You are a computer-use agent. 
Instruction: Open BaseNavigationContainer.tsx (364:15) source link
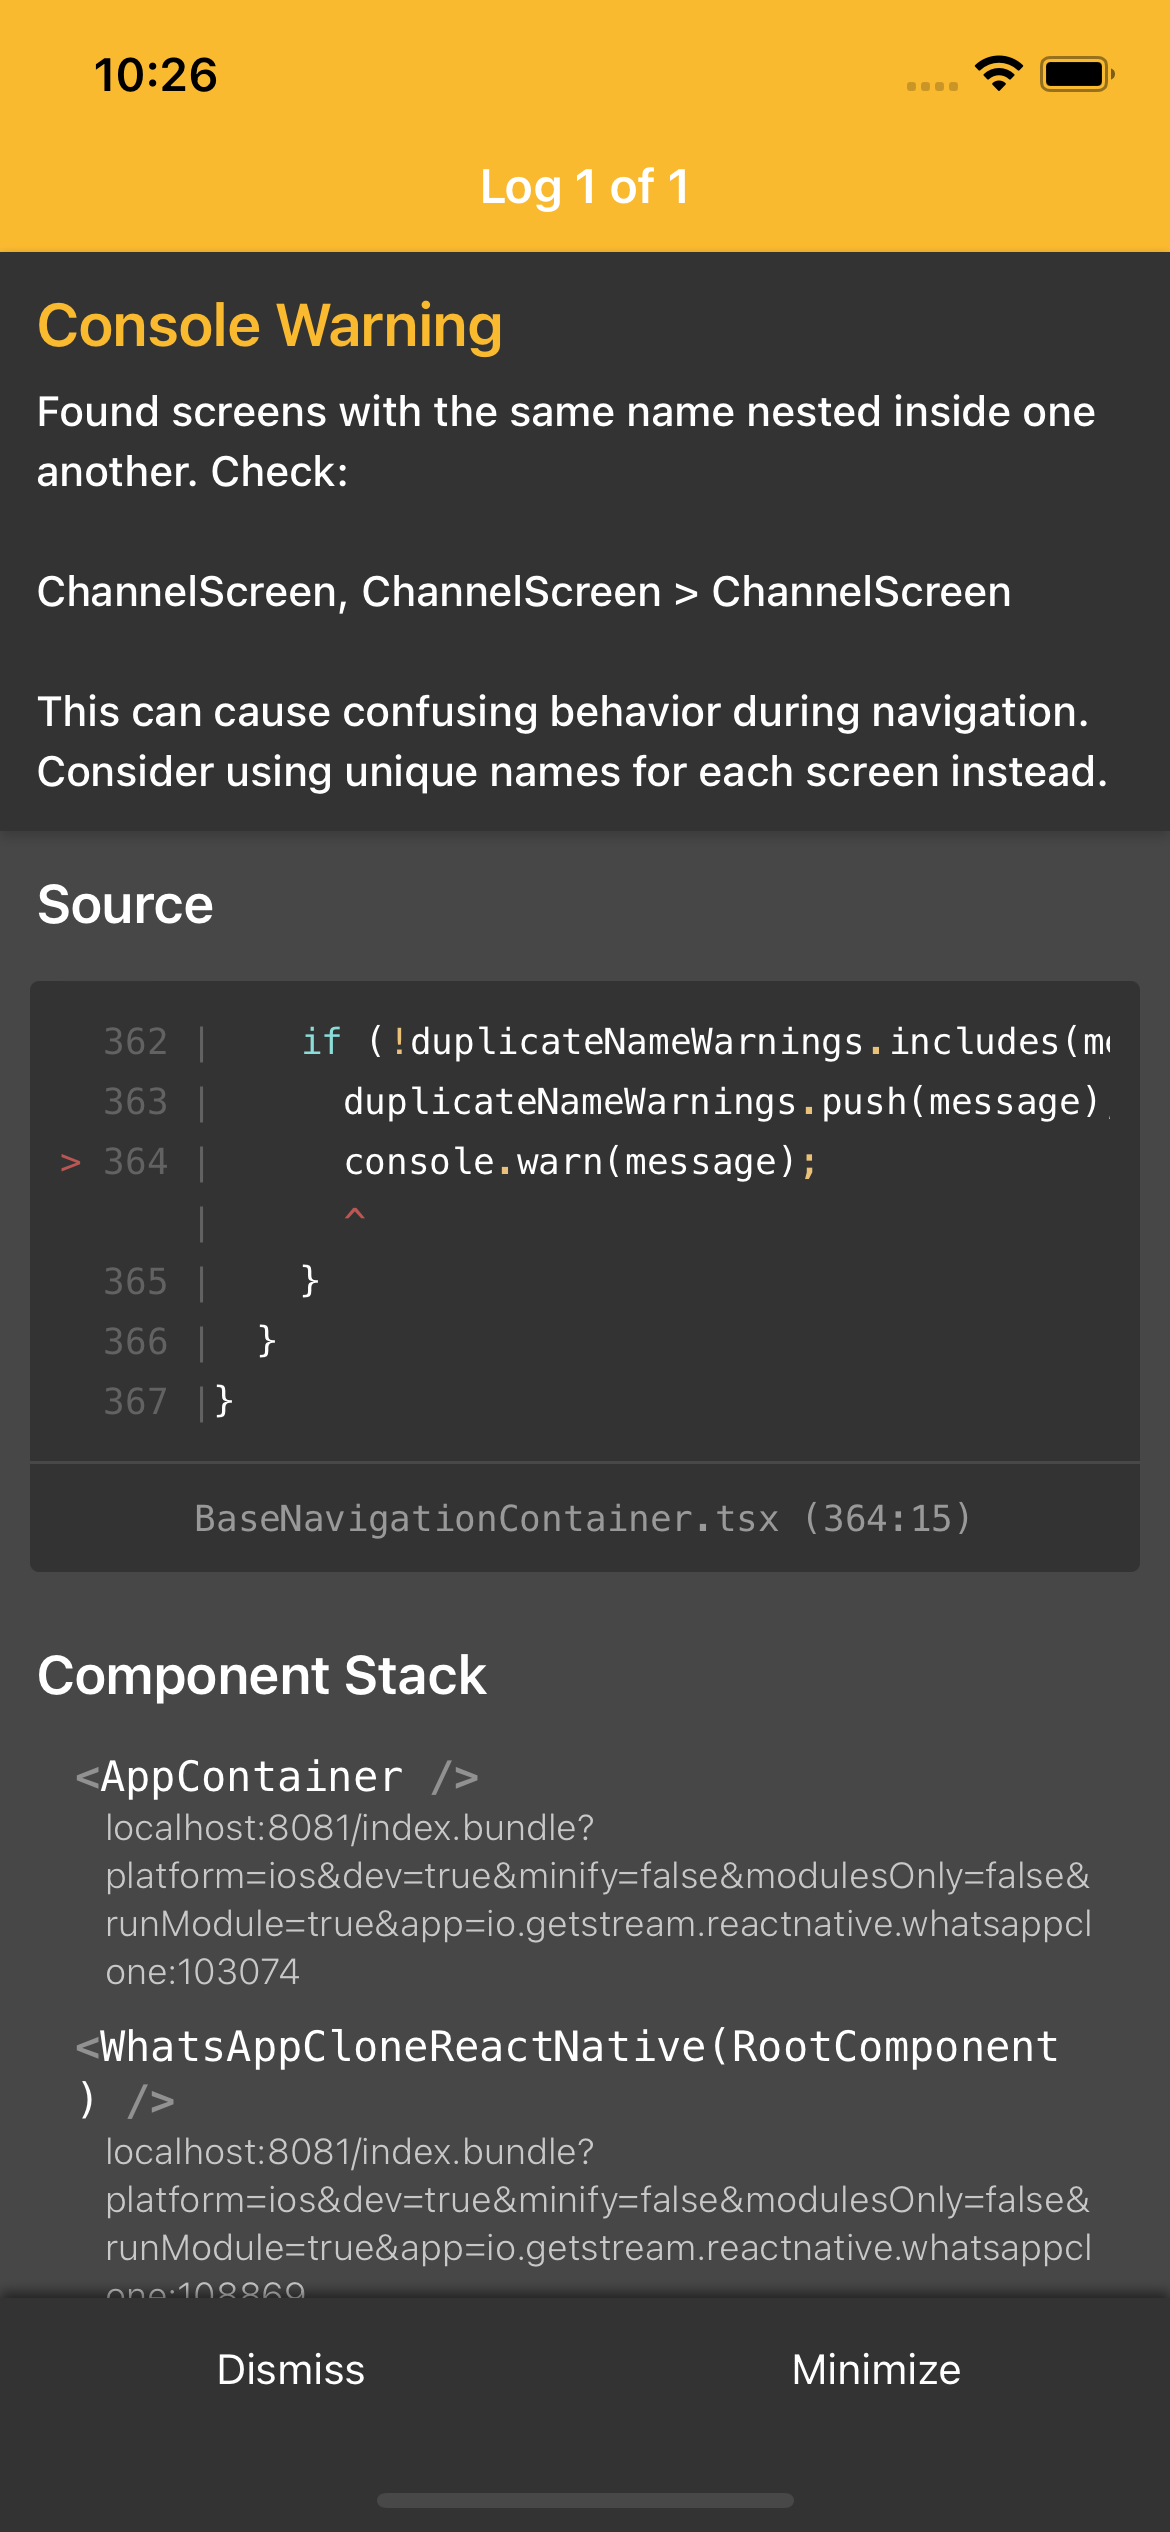pyautogui.click(x=584, y=1518)
